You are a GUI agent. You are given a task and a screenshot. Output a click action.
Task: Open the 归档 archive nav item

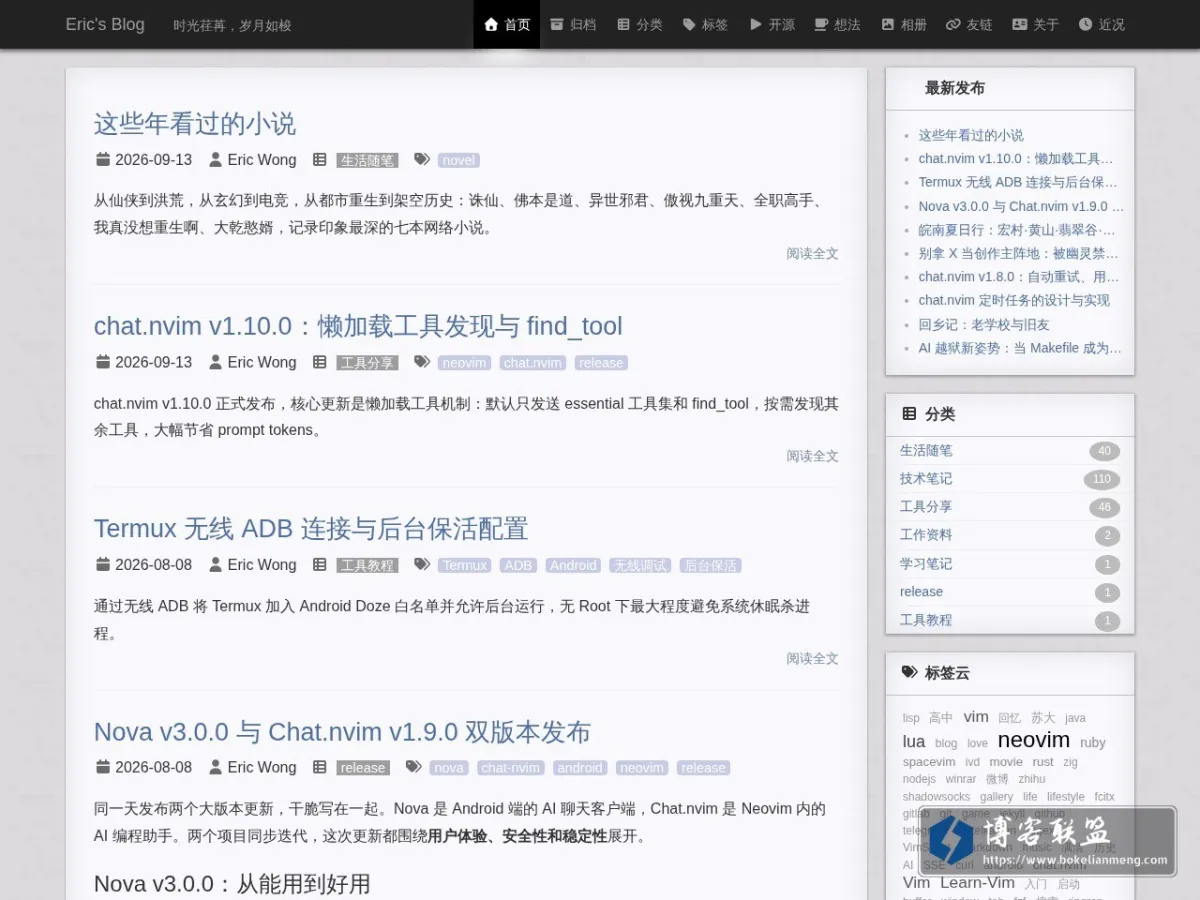pyautogui.click(x=573, y=24)
